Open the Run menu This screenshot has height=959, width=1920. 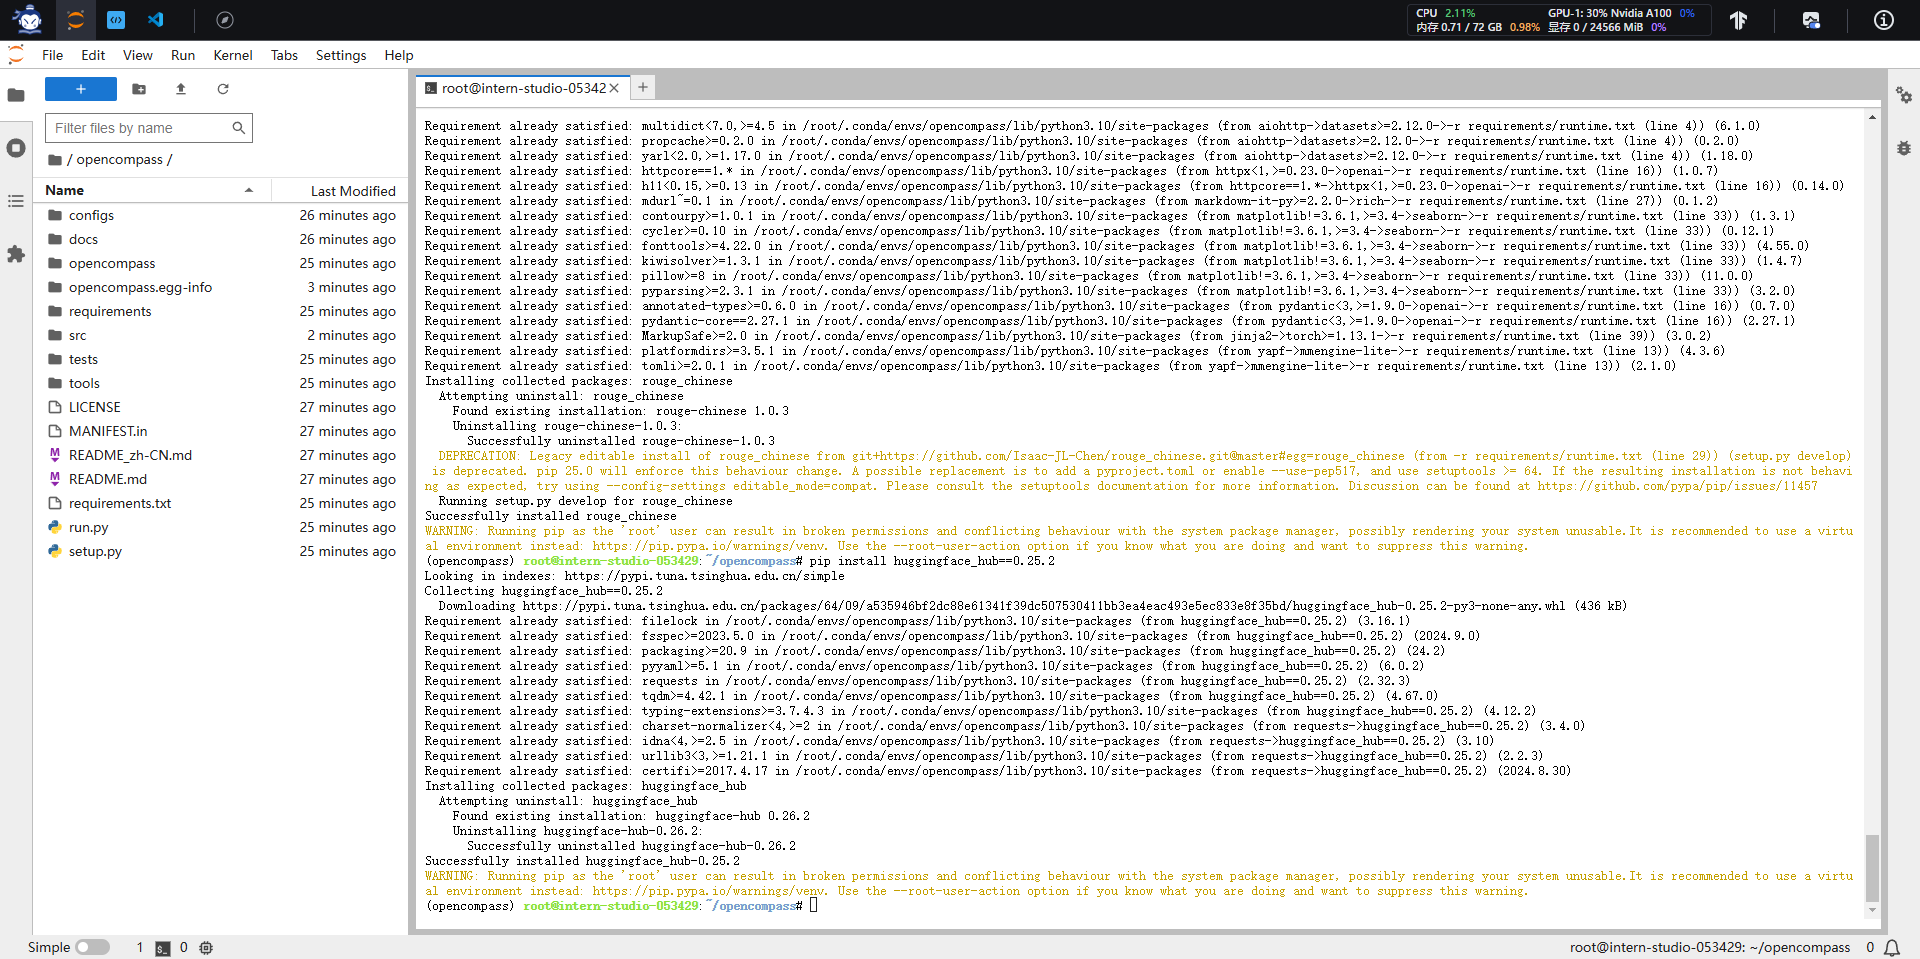pos(183,55)
